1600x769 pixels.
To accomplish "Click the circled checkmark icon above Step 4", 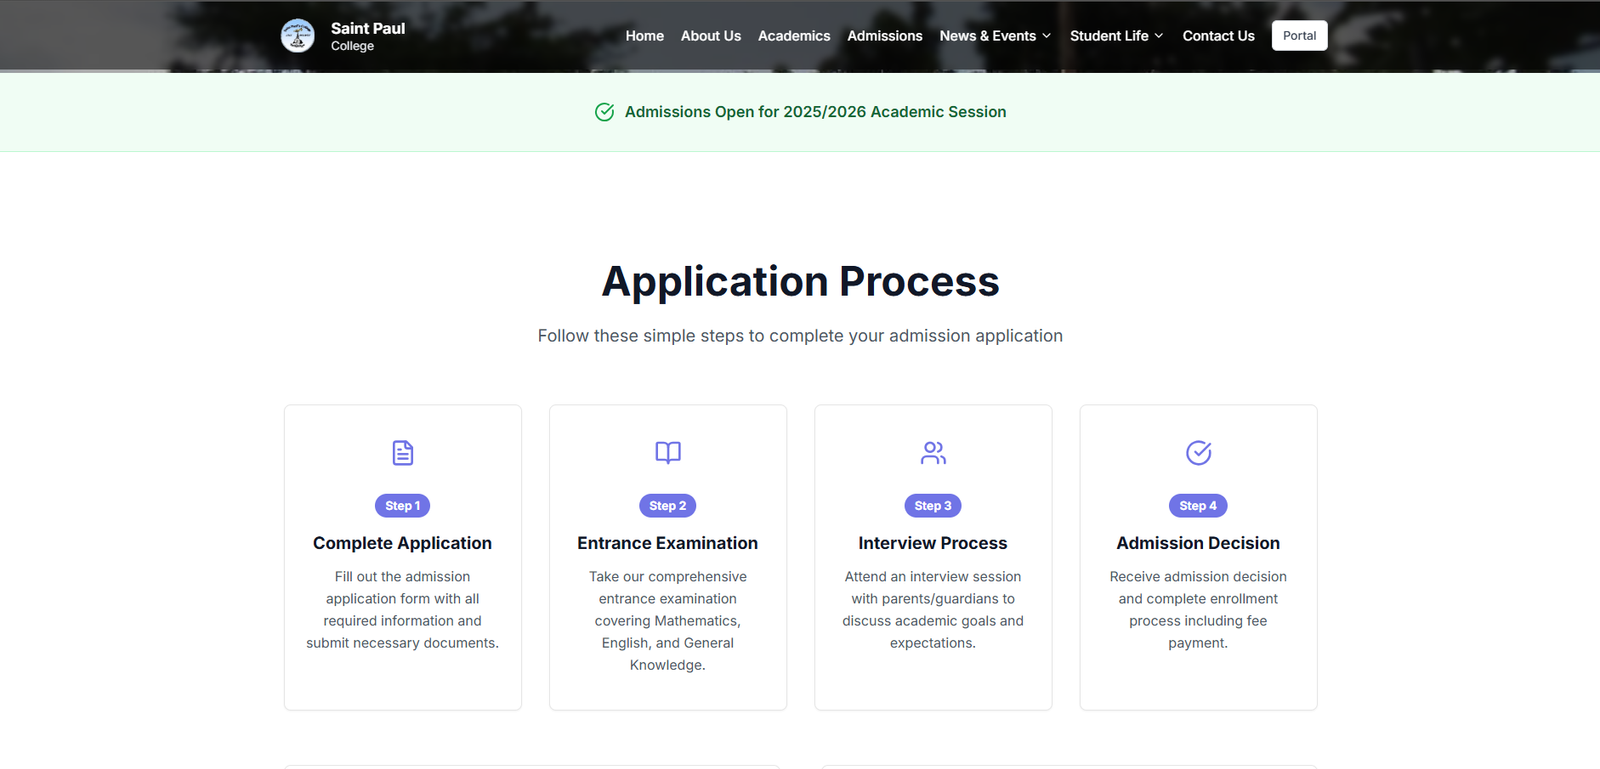I will click(x=1198, y=453).
